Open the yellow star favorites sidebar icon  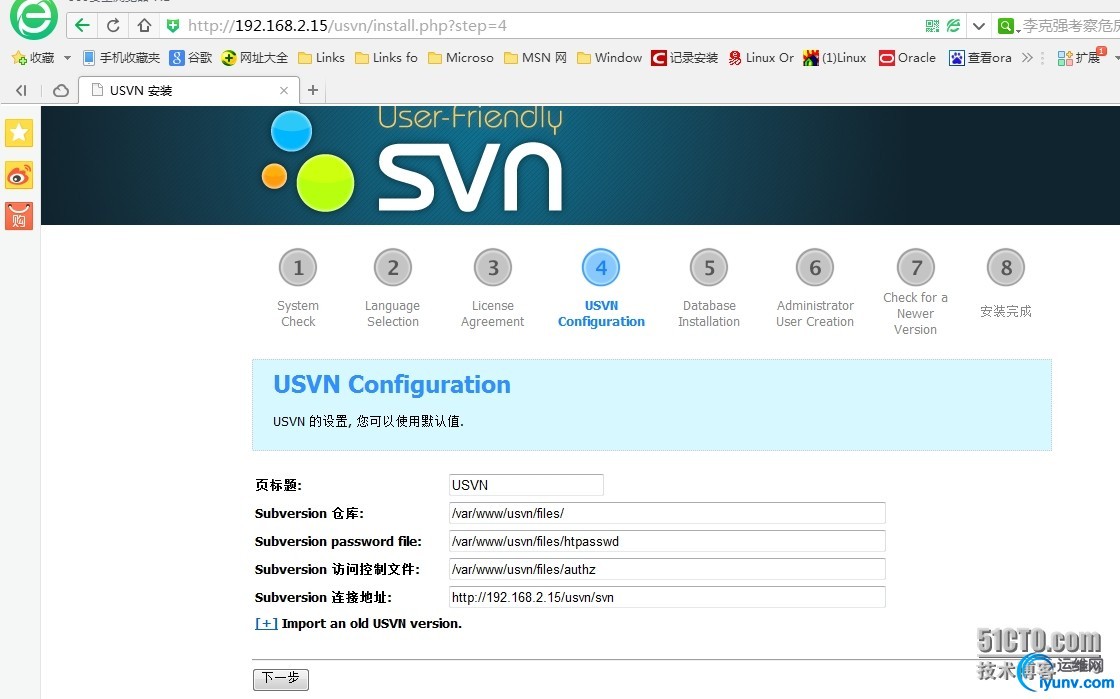pos(19,133)
